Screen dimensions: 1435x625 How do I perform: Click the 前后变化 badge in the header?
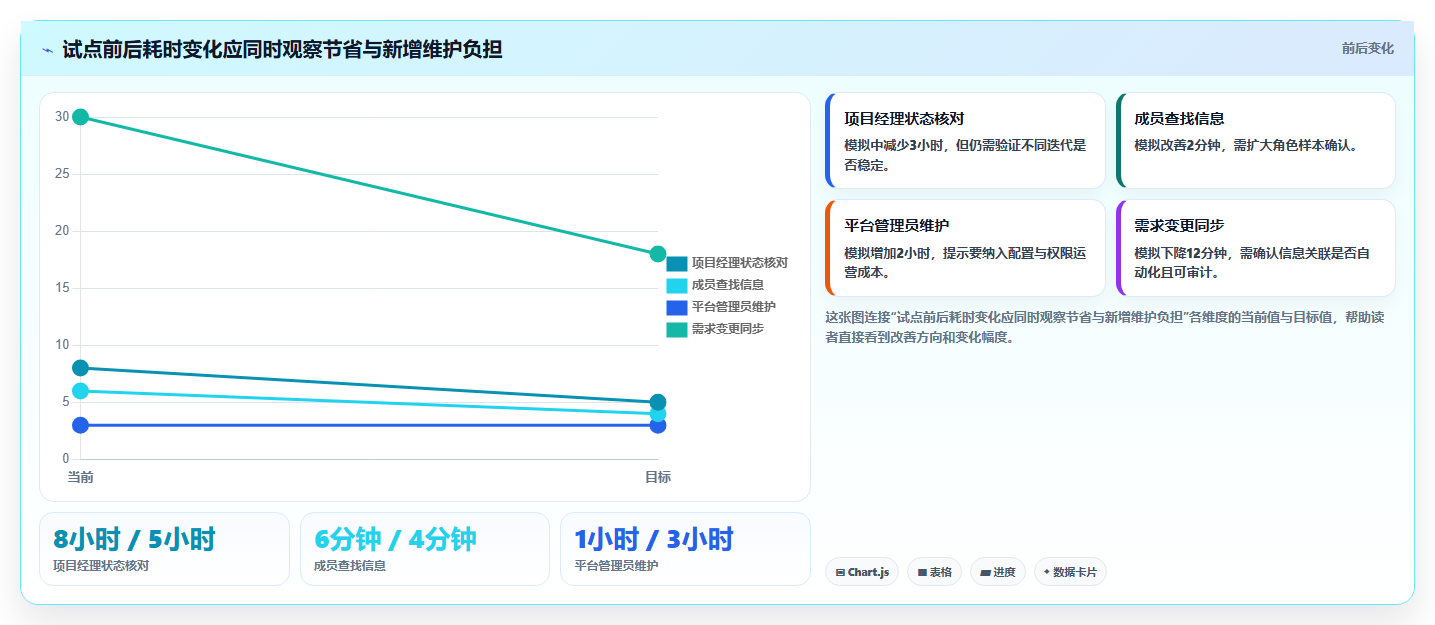[1367, 49]
